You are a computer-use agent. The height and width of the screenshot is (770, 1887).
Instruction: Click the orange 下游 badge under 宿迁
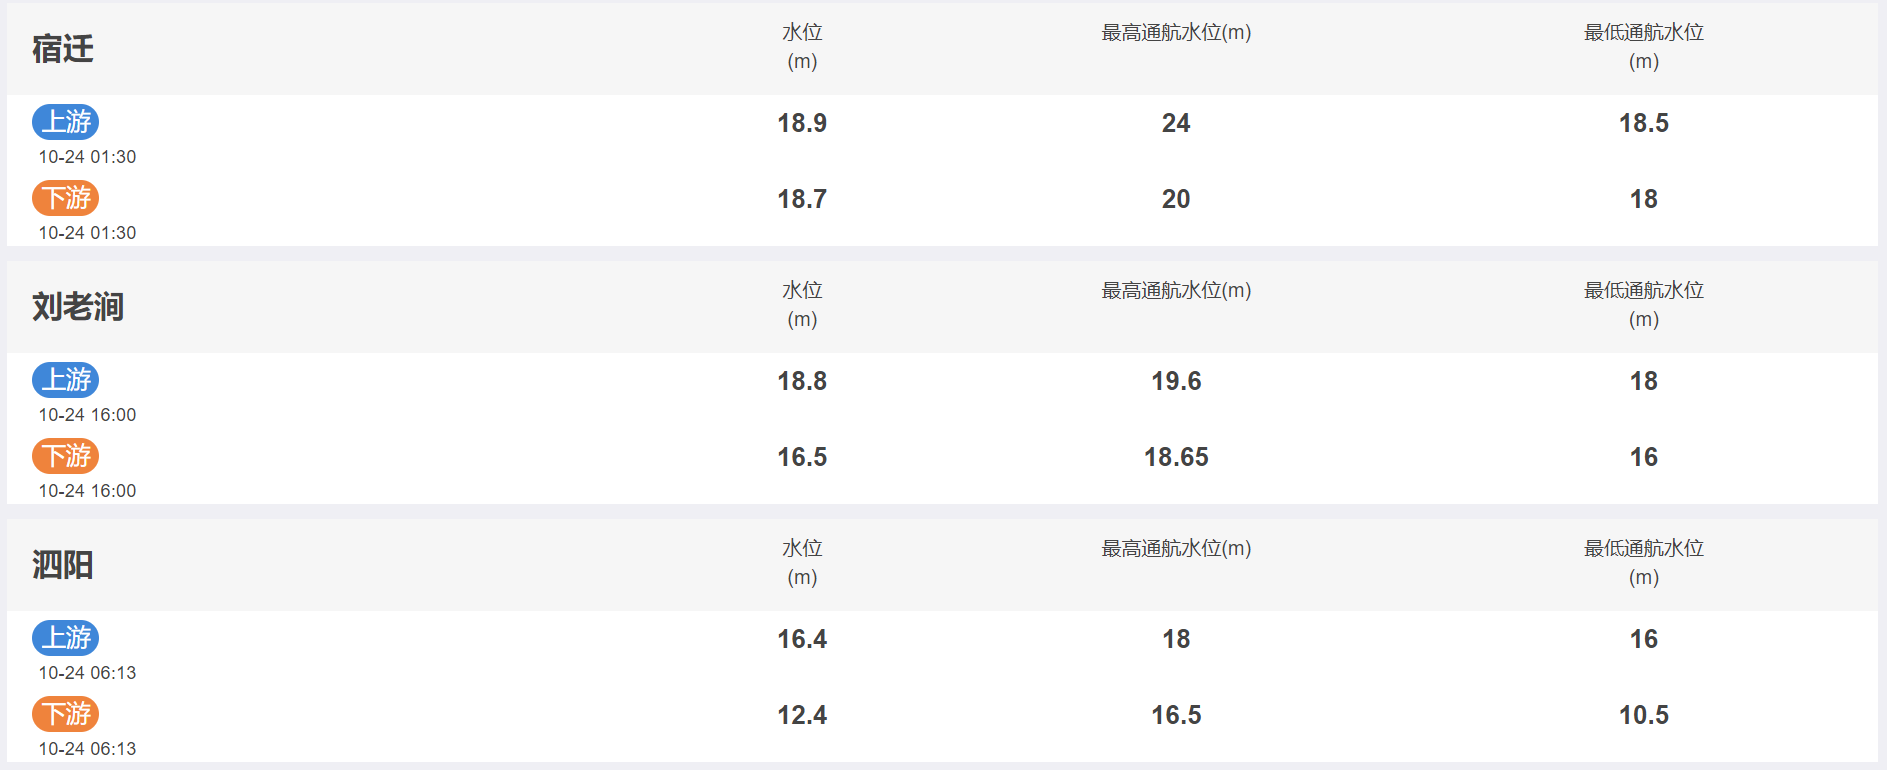click(x=65, y=198)
